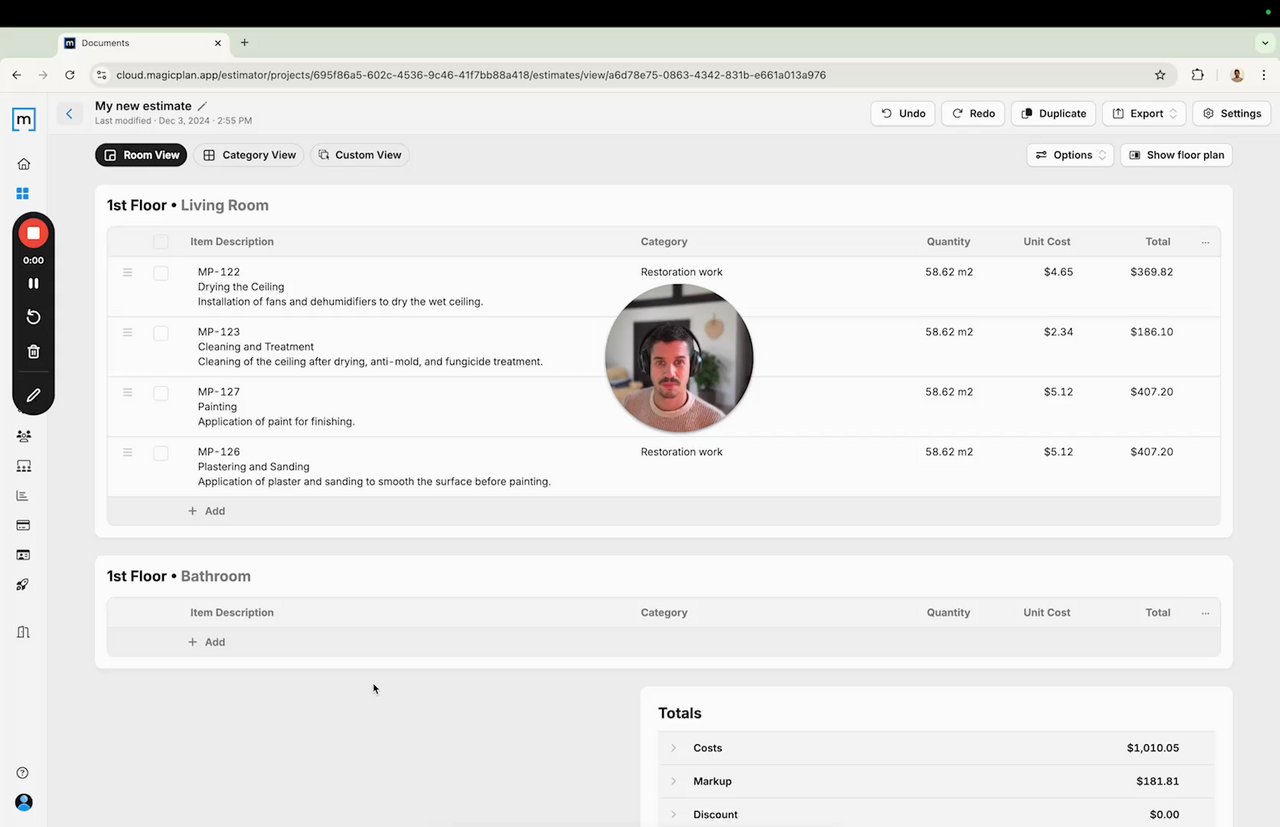Open the book icon in sidebar
Viewport: 1280px width, 827px height.
pos(23,632)
